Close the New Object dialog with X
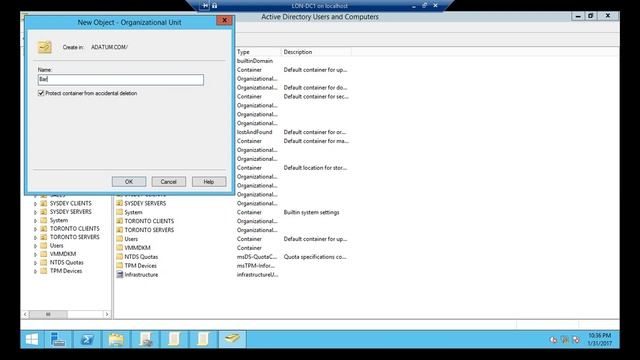The image size is (640, 360). pyautogui.click(x=224, y=20)
